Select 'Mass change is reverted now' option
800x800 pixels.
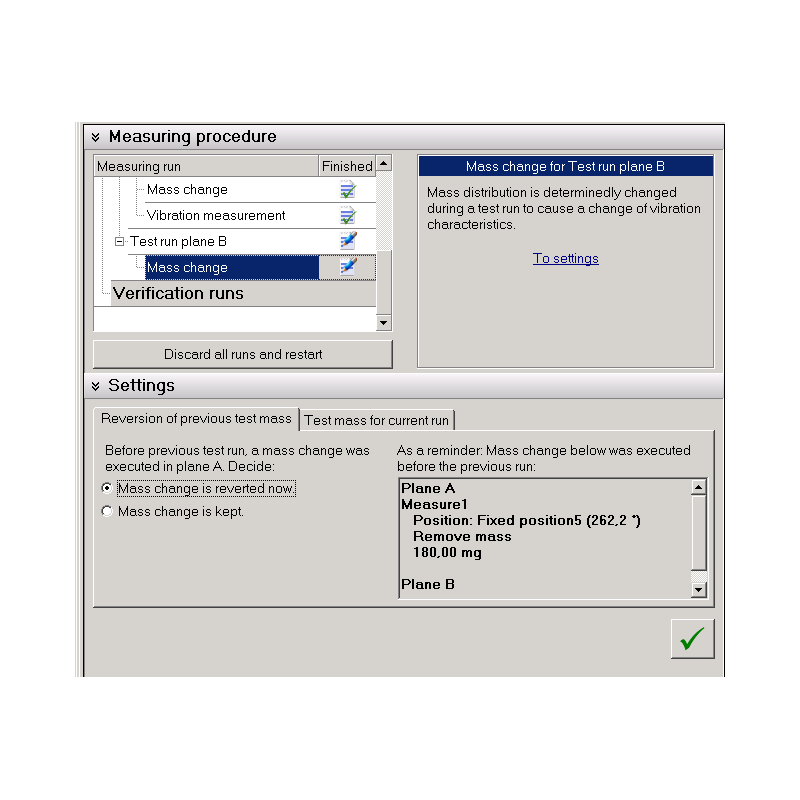click(x=107, y=489)
